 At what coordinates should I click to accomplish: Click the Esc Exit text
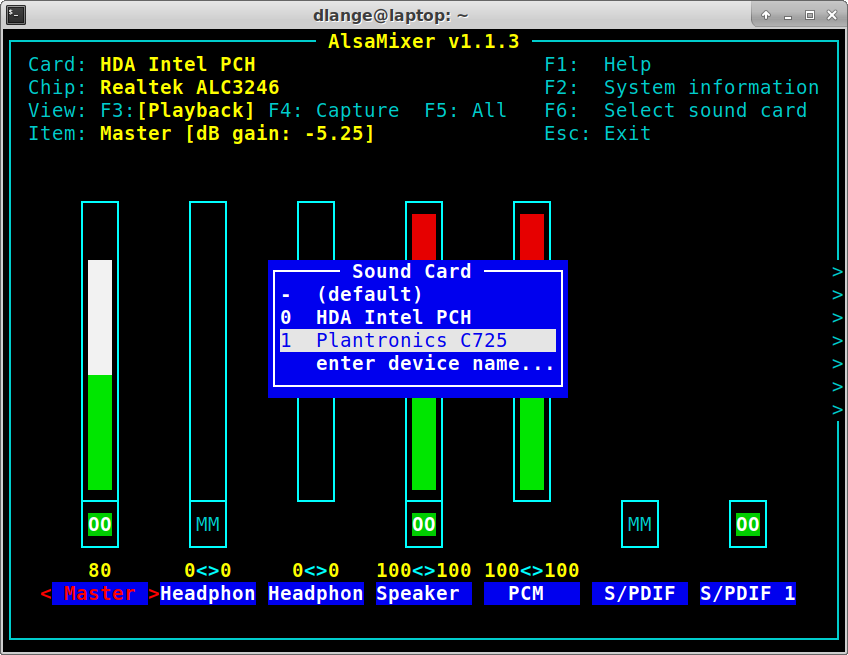(598, 133)
